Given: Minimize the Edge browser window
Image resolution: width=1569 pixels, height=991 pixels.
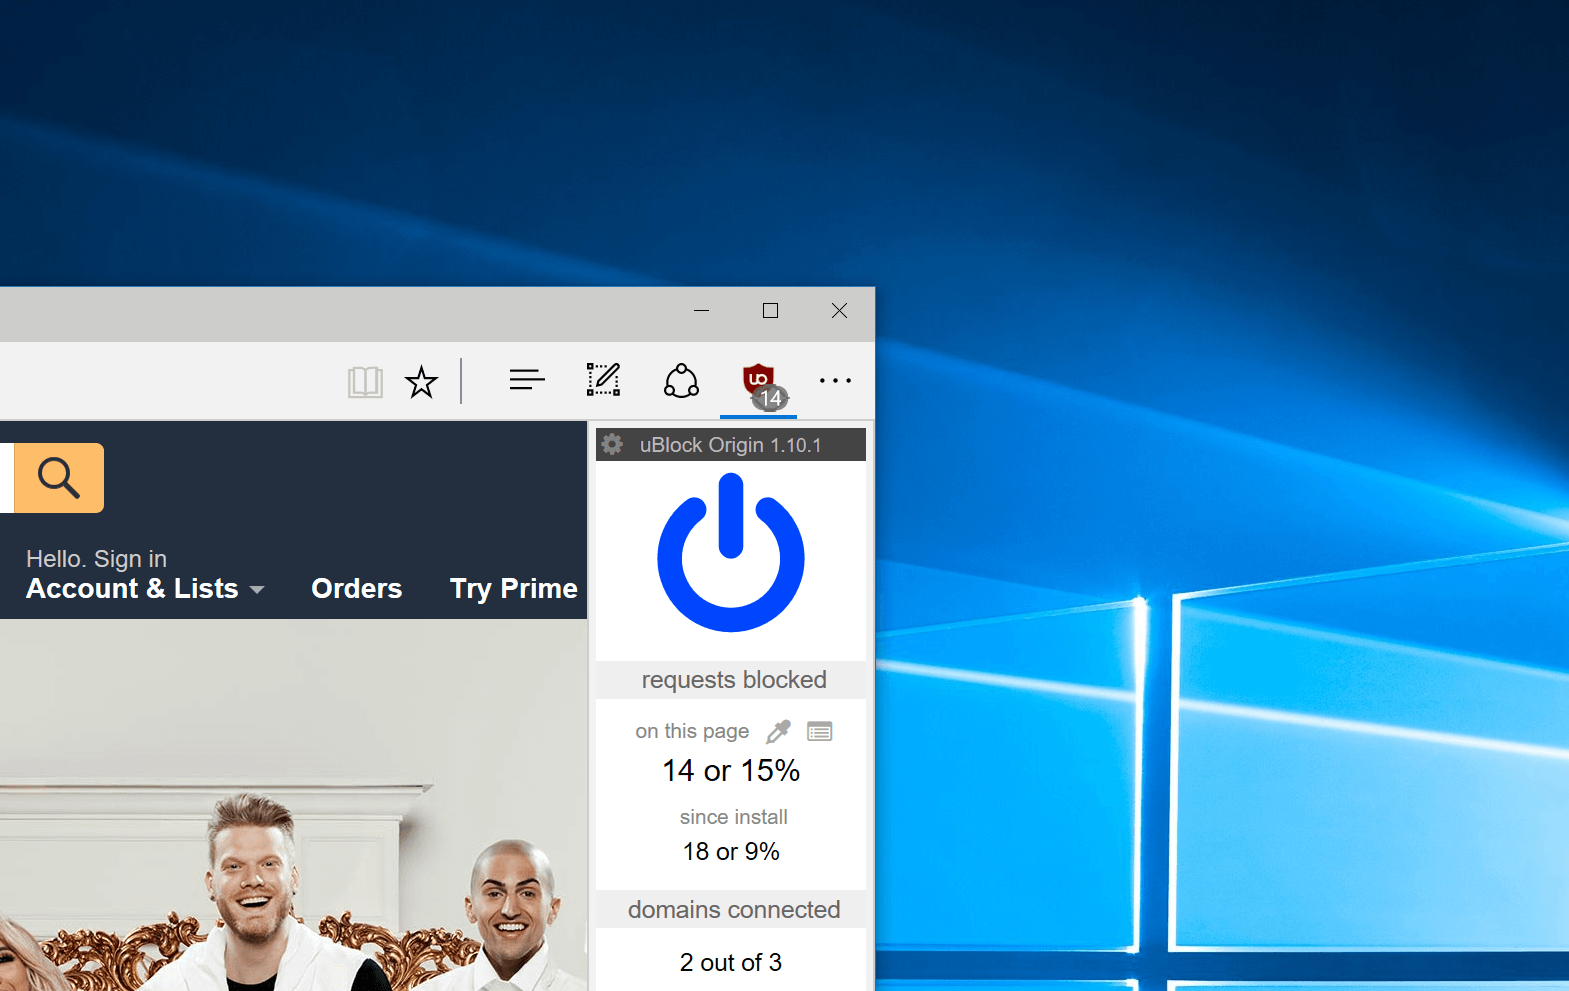Looking at the screenshot, I should 702,311.
